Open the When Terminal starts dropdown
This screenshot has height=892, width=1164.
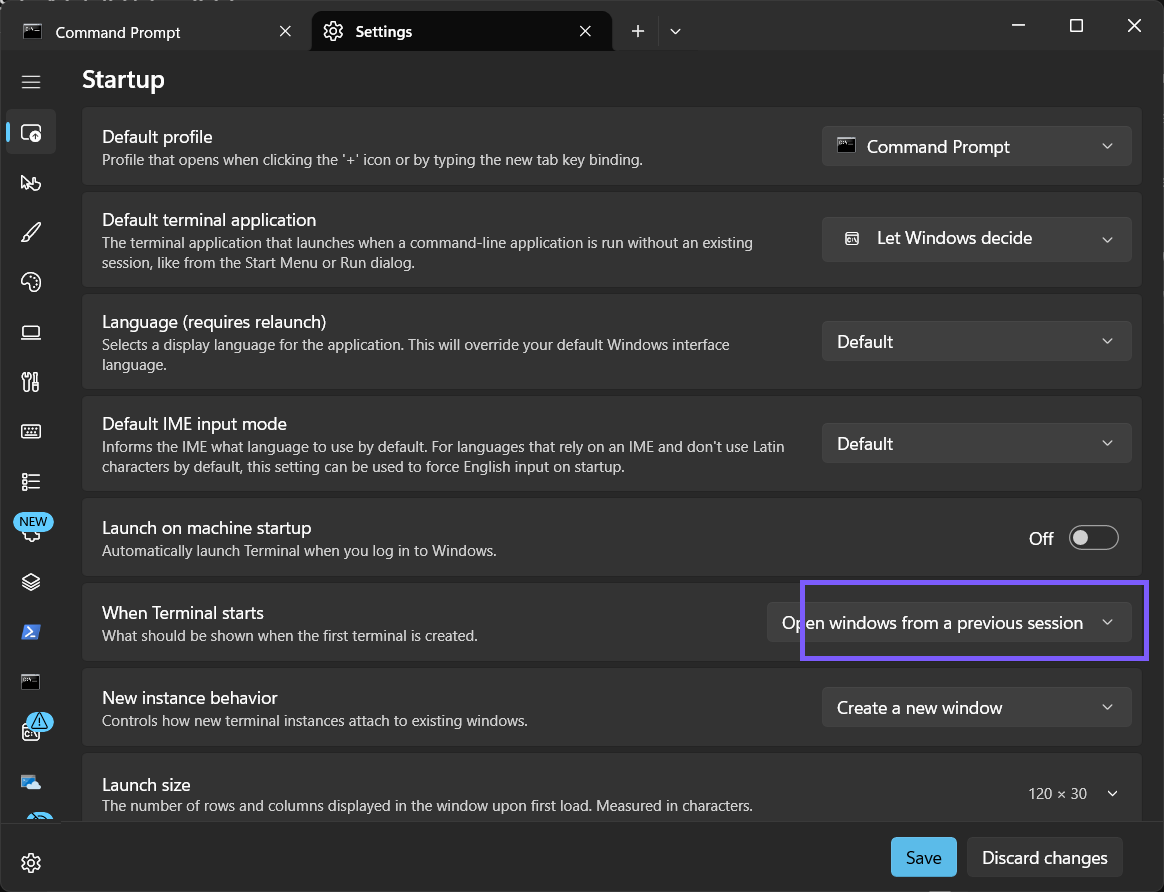(949, 622)
